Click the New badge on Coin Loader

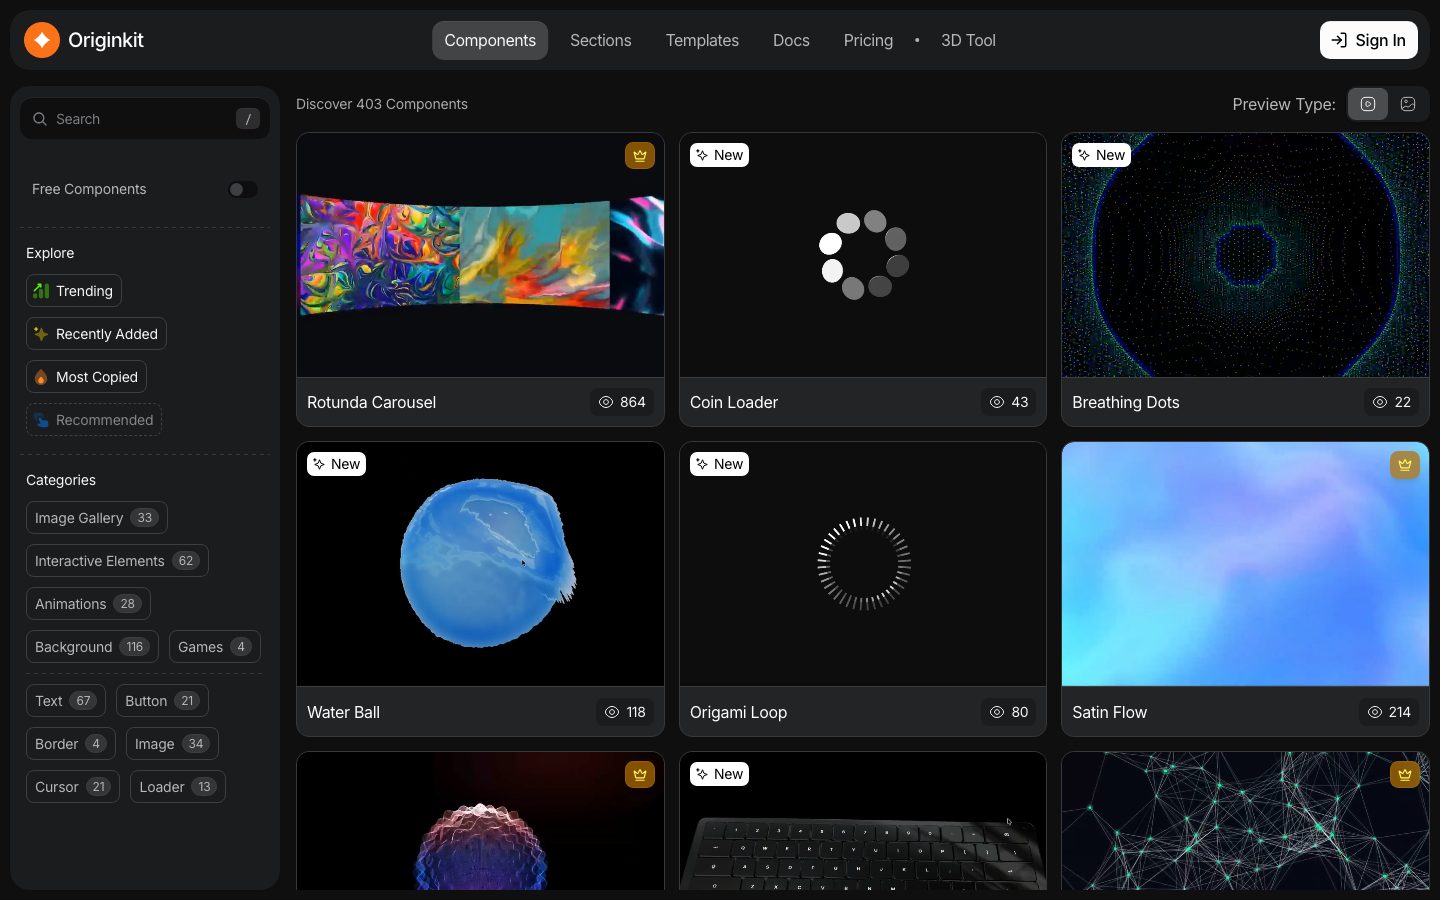pos(720,155)
